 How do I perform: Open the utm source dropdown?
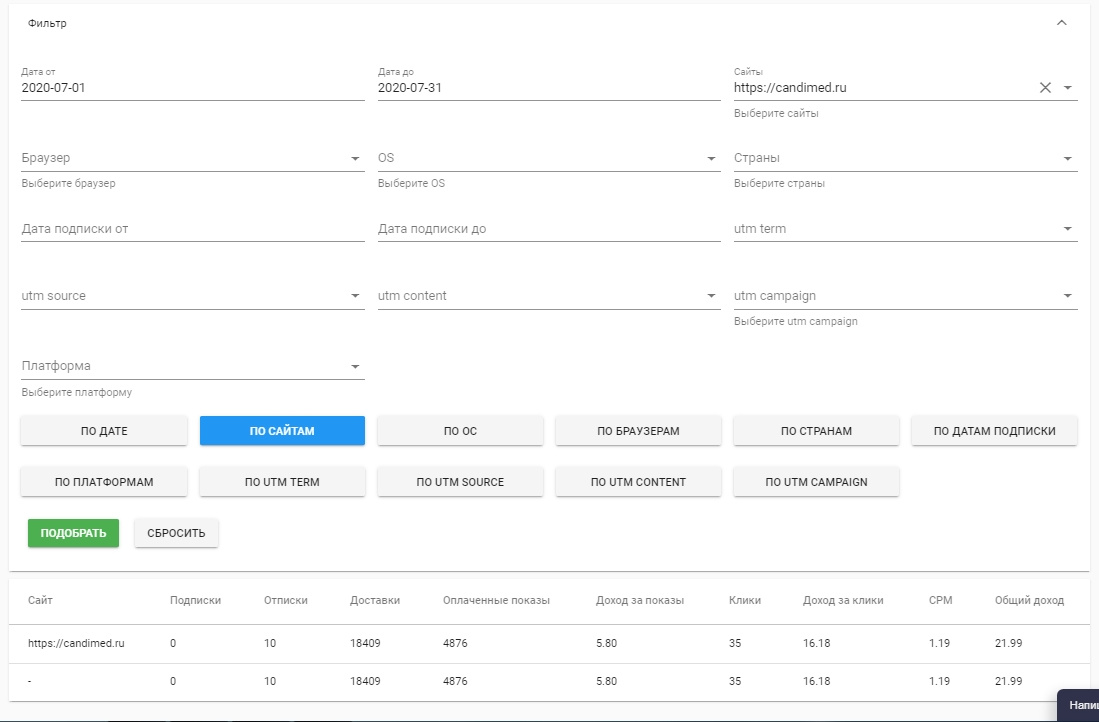pyautogui.click(x=355, y=296)
